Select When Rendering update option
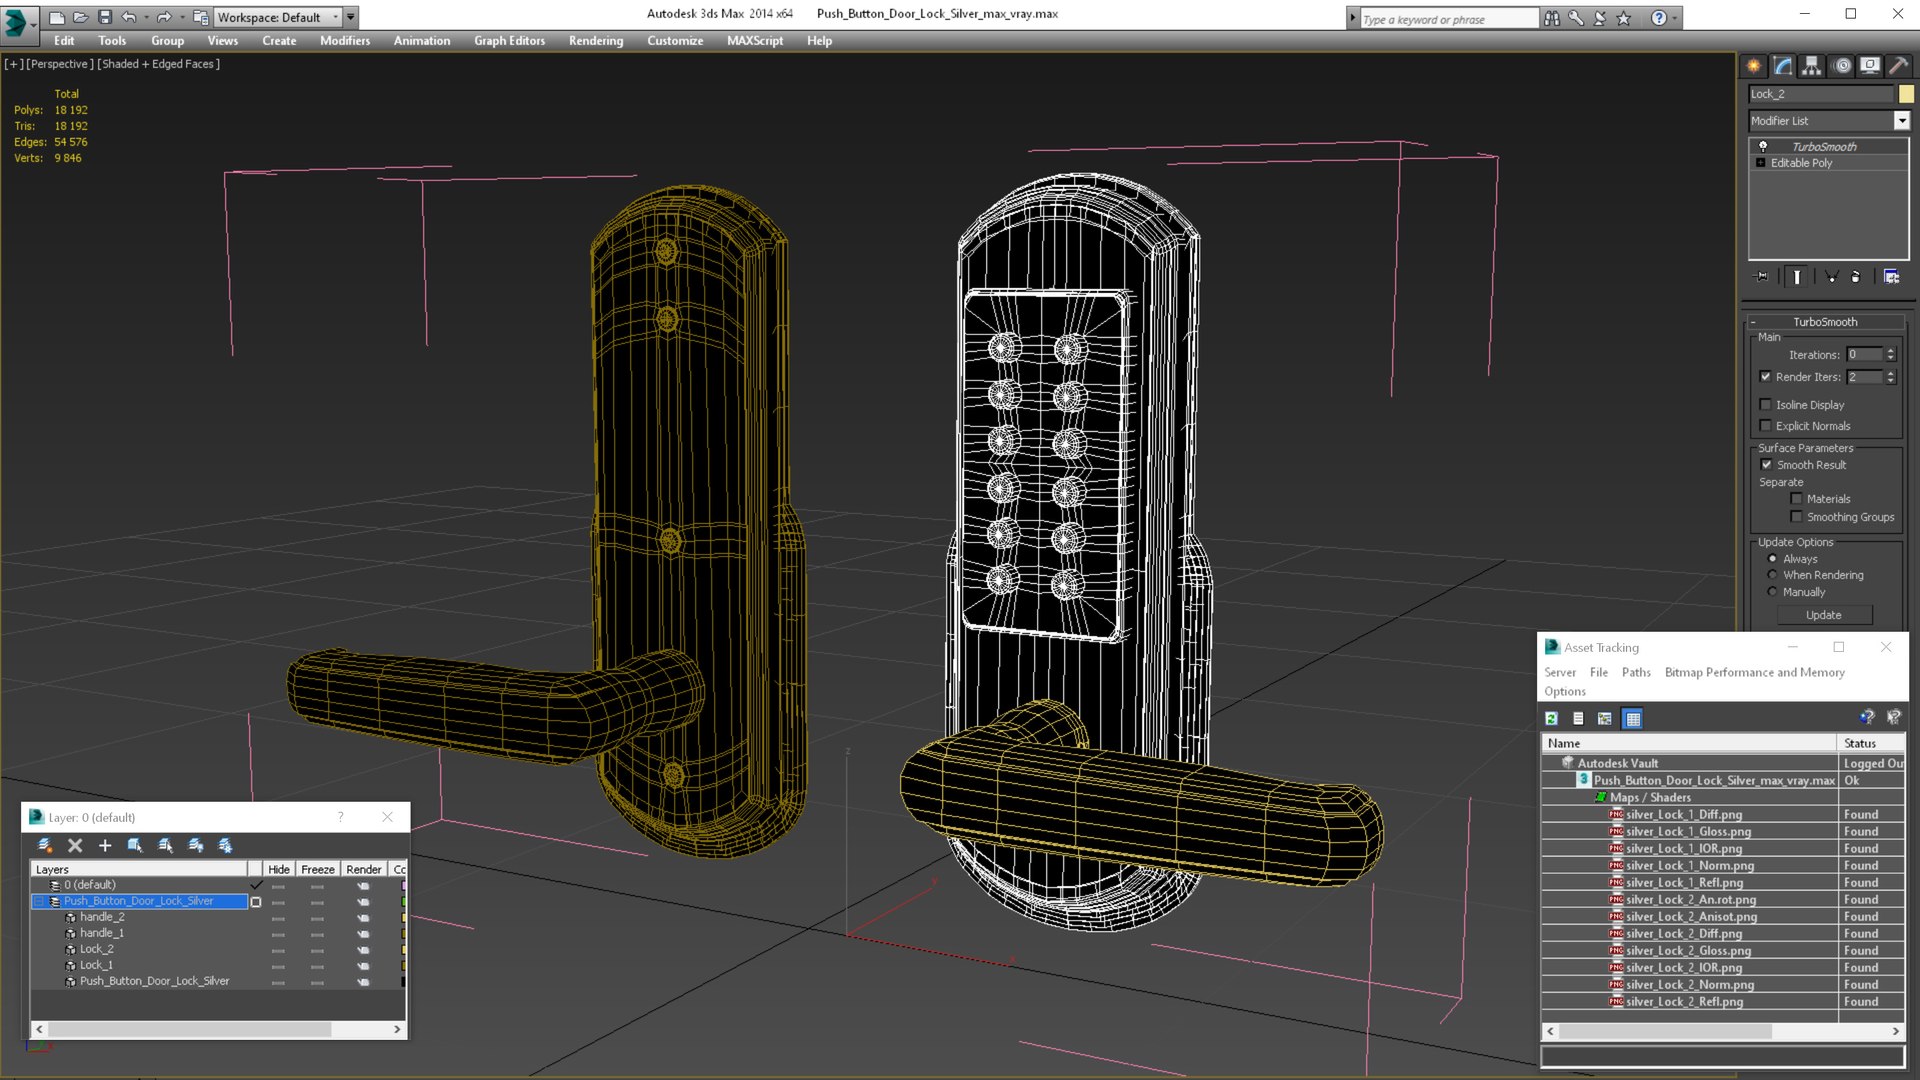Screen dimensions: 1920x1080 click(x=1773, y=575)
